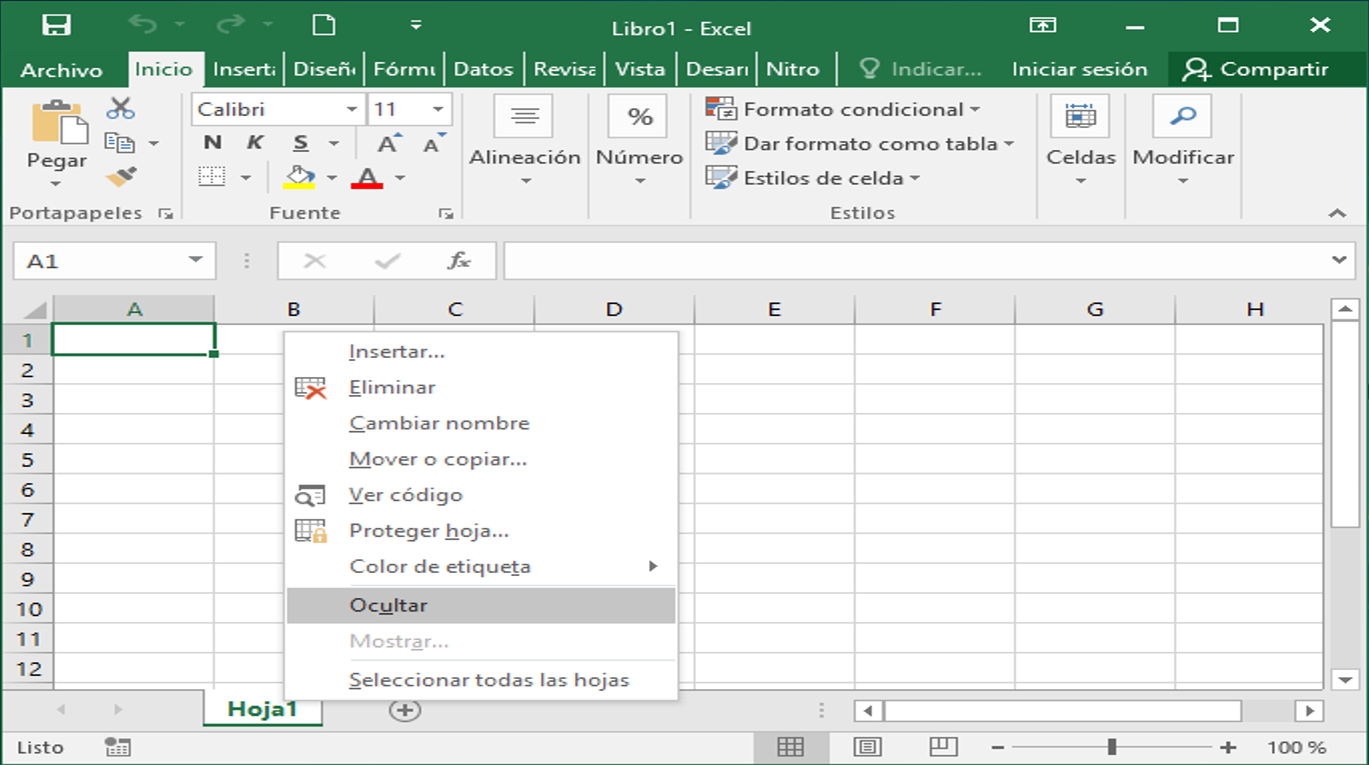
Task: Click the Pegar clipboard icon
Action: click(x=58, y=121)
